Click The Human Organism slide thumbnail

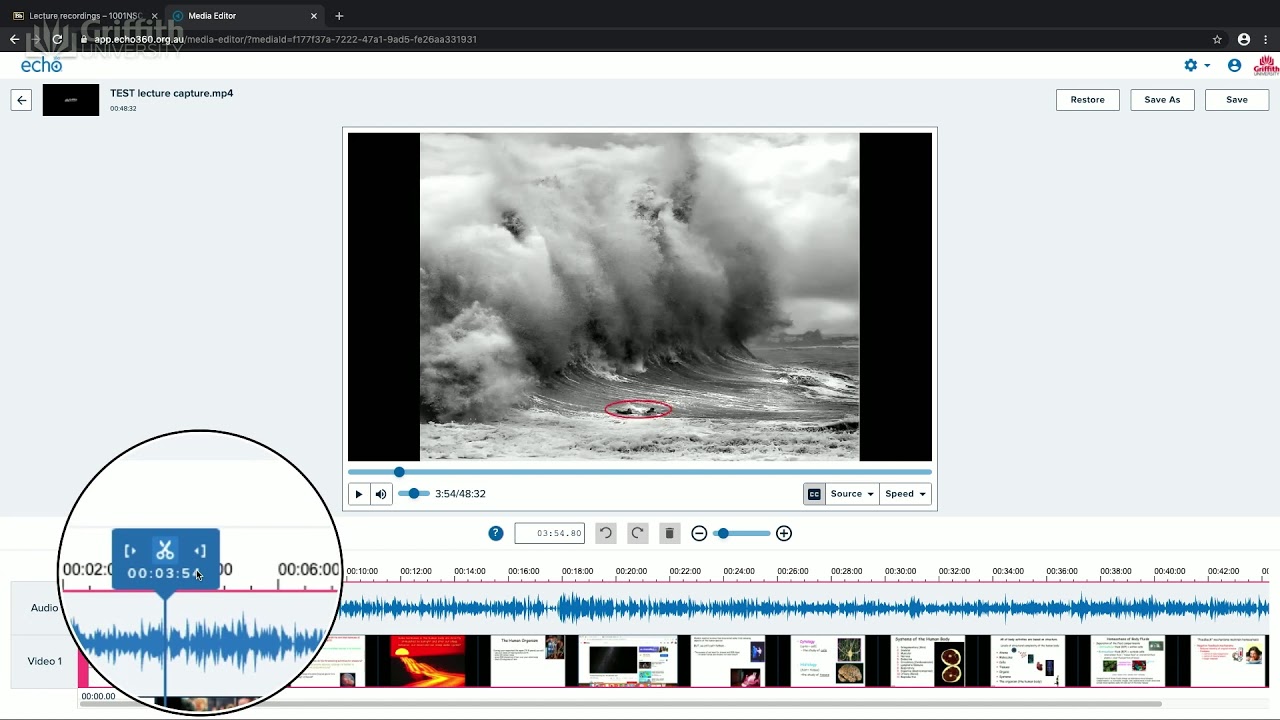528,661
